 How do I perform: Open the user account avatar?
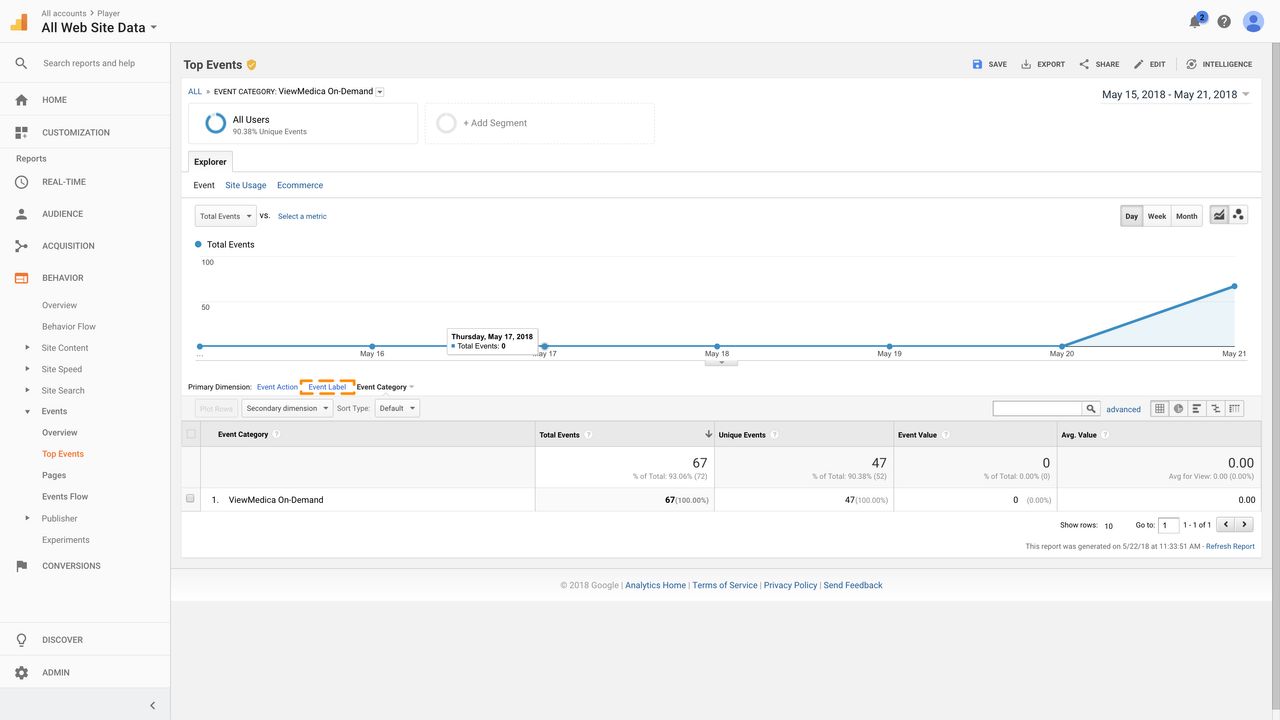coord(1253,22)
